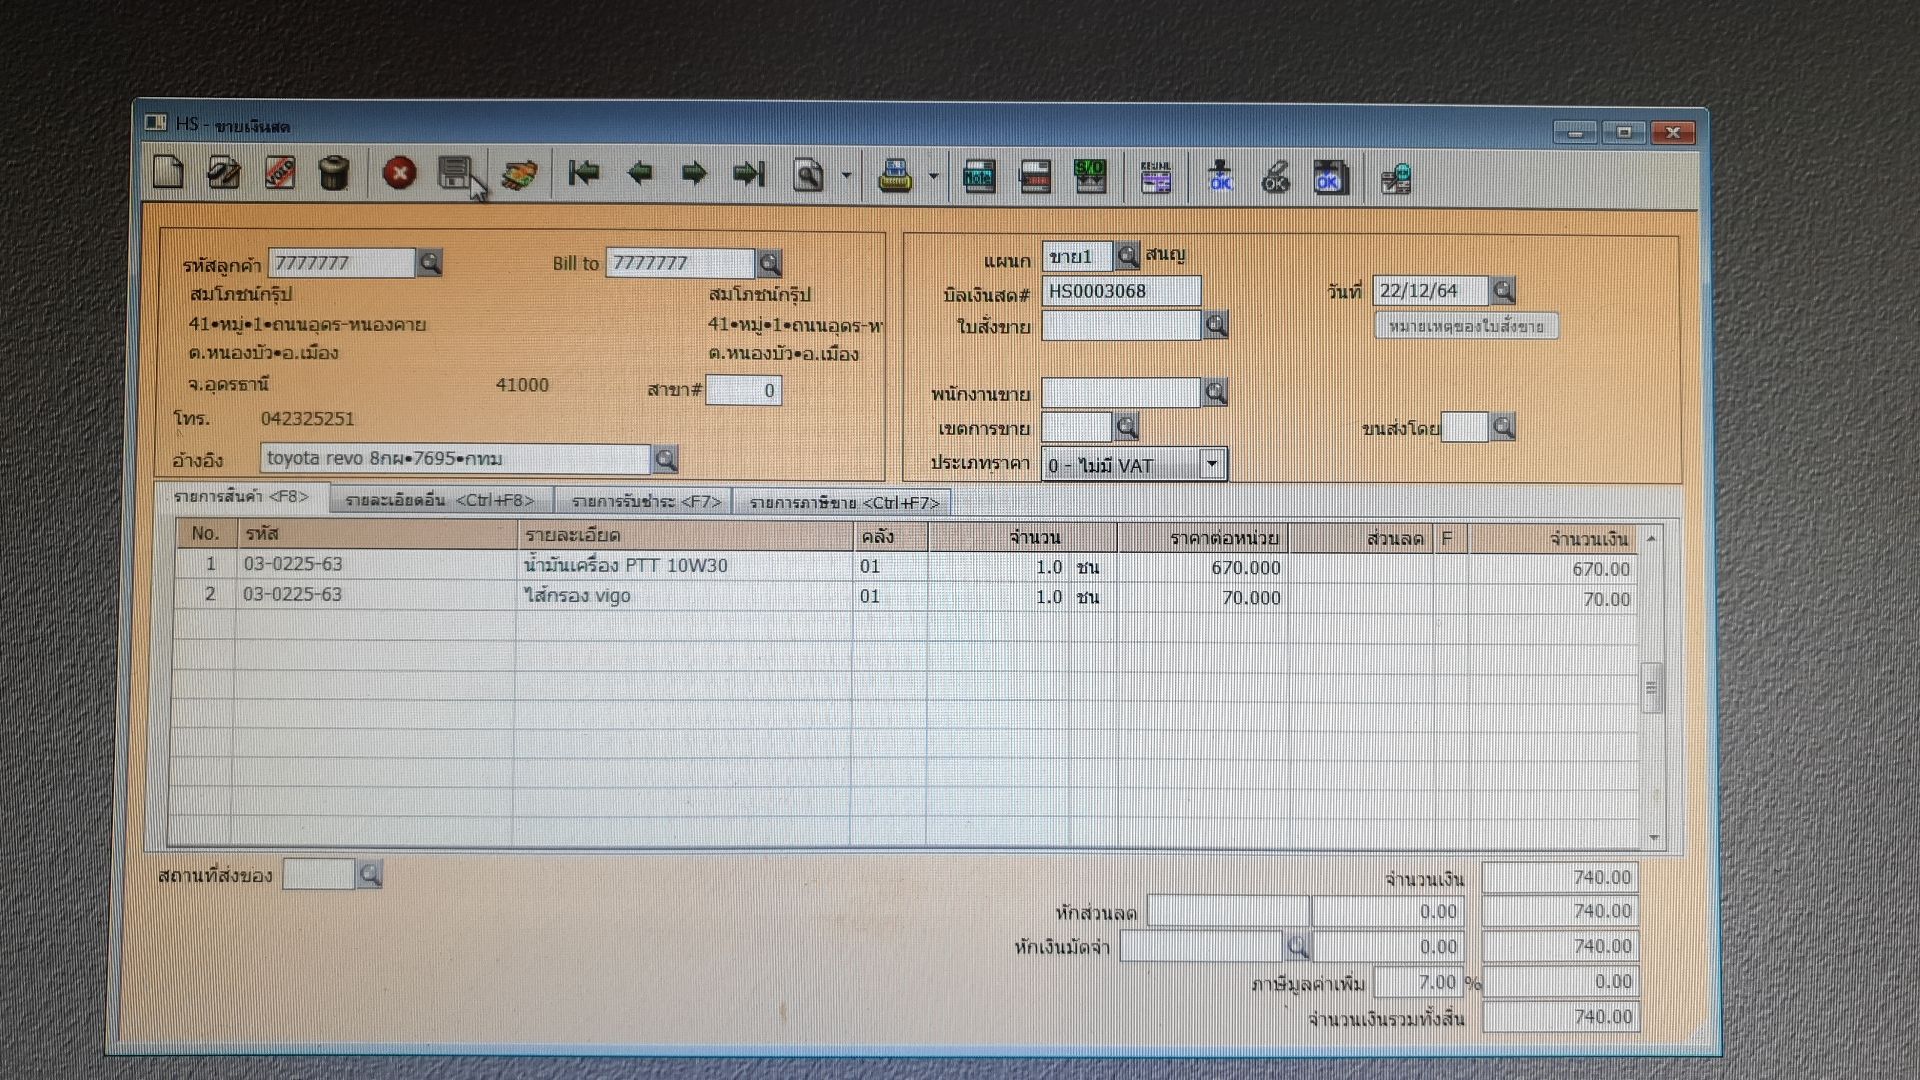Open the printer icon's dropdown arrow
Viewport: 1920px width, 1080px height.
coord(933,177)
